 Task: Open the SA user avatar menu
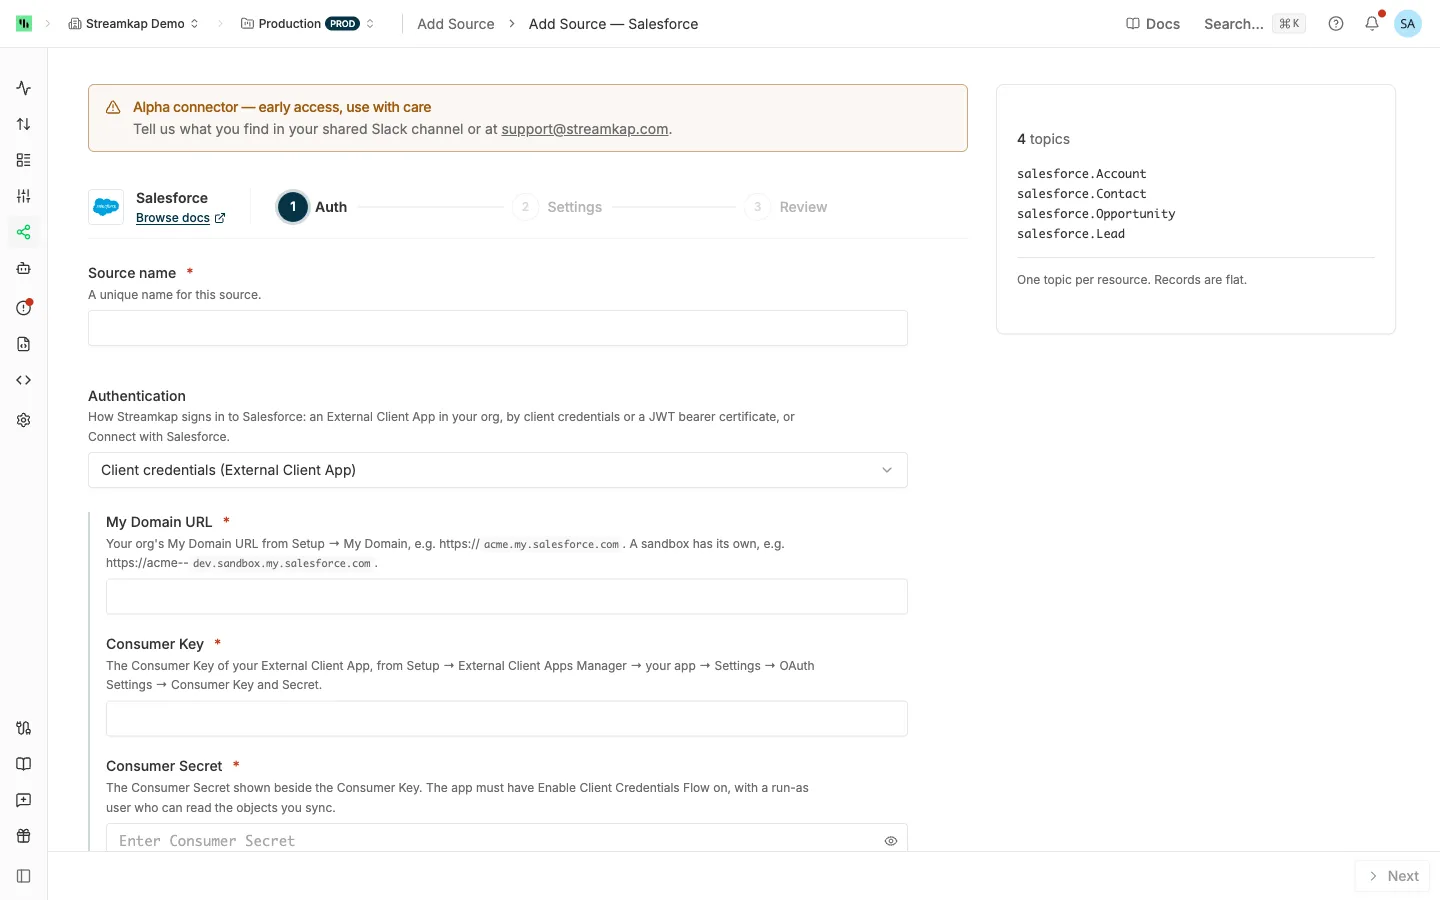click(x=1408, y=24)
